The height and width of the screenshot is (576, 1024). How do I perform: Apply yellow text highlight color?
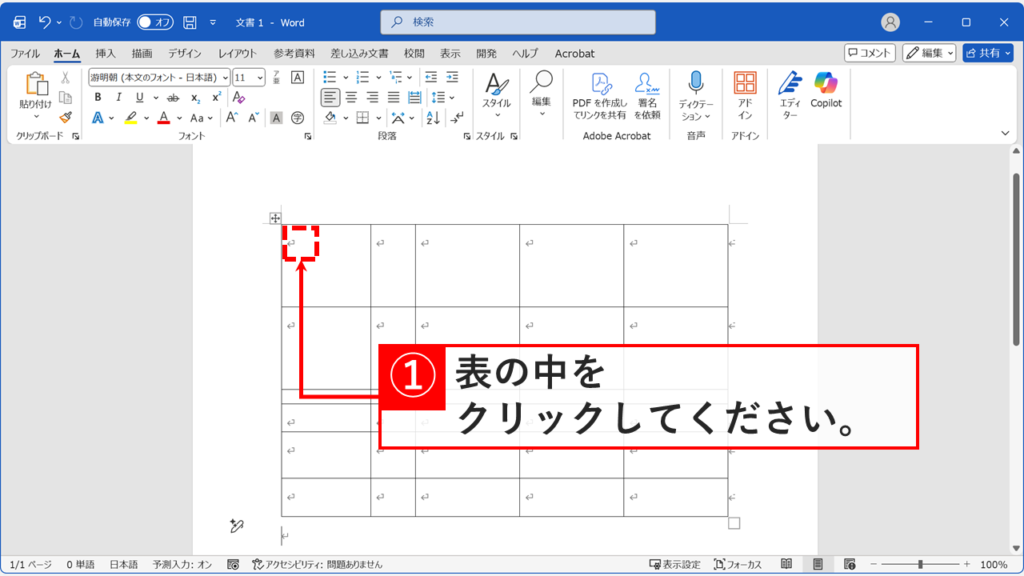(132, 117)
